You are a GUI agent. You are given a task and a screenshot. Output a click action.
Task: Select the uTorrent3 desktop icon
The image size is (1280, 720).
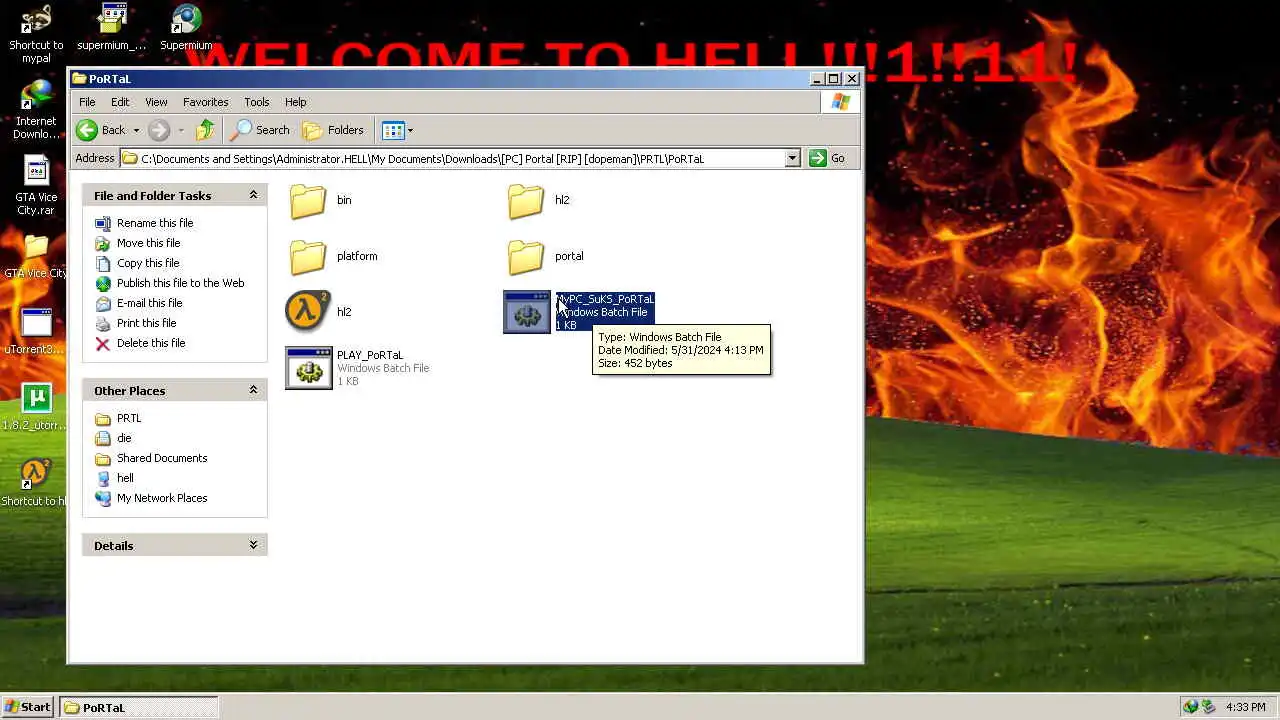click(36, 332)
